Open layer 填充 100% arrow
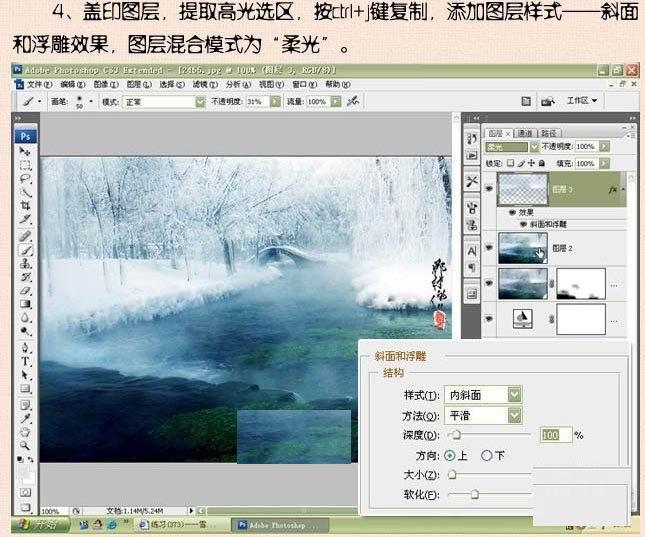The width and height of the screenshot is (645, 537). pos(604,163)
